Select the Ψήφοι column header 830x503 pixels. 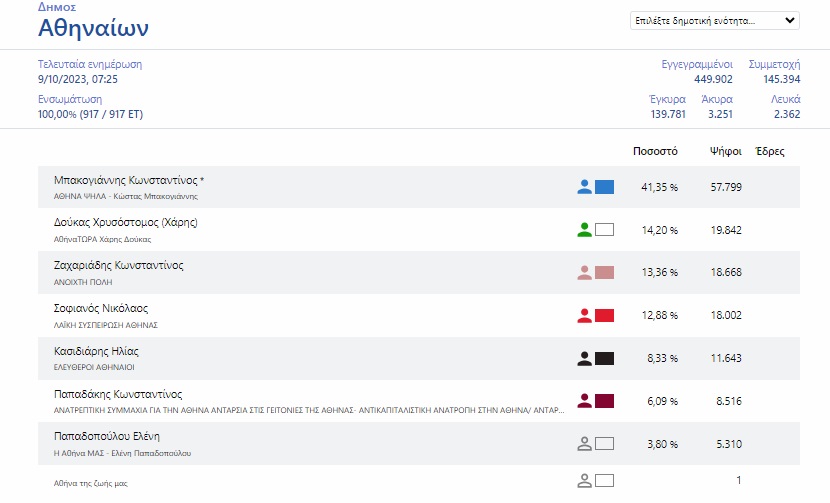coord(725,152)
